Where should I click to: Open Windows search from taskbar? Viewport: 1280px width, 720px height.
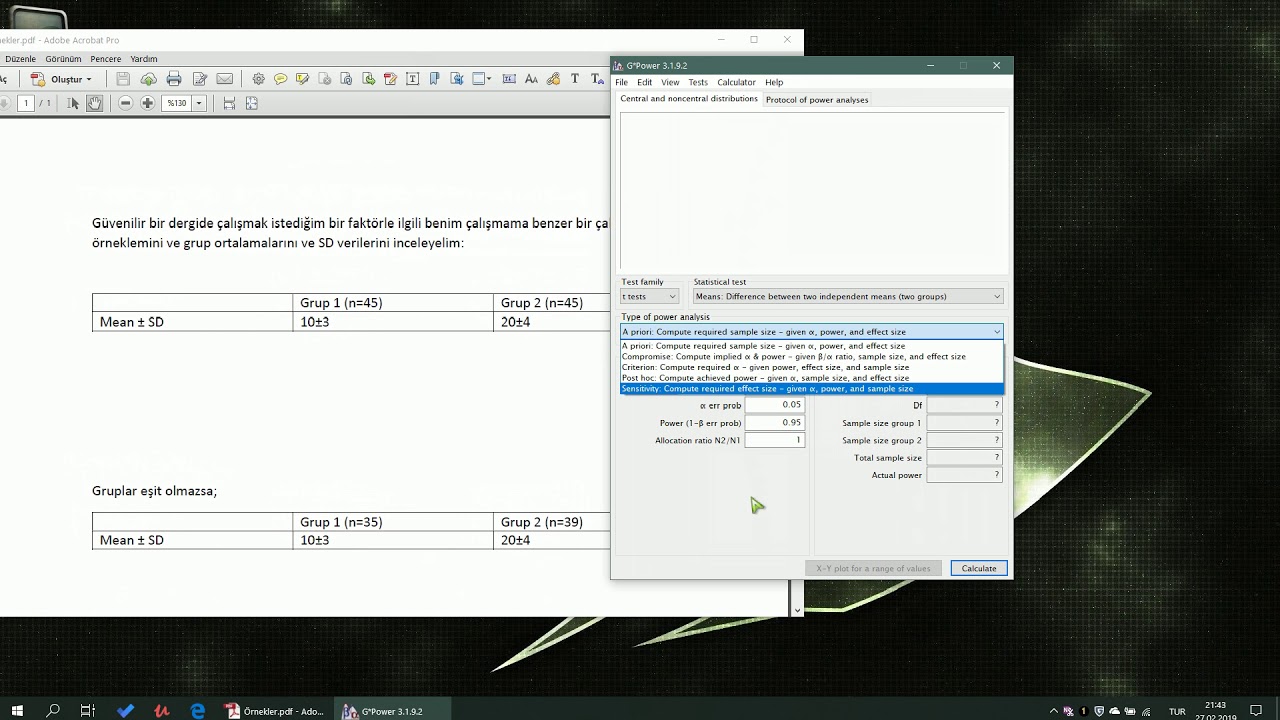(x=54, y=711)
